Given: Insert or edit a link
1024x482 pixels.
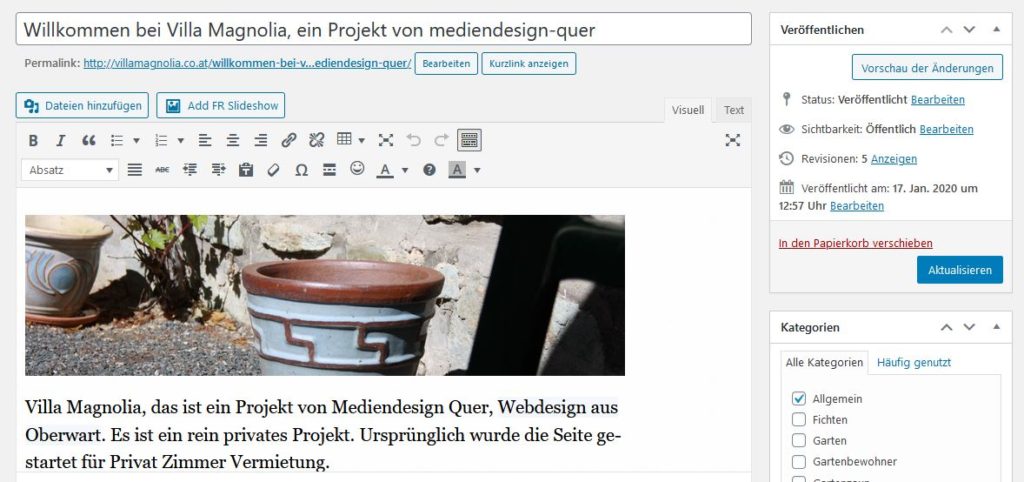Looking at the screenshot, I should pyautogui.click(x=289, y=140).
